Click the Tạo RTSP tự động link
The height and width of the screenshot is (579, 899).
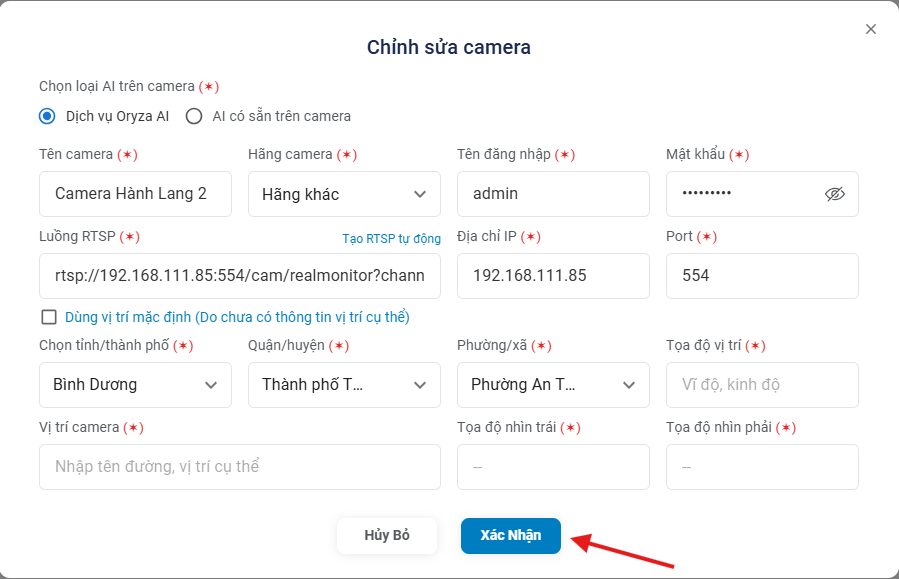pyautogui.click(x=392, y=238)
